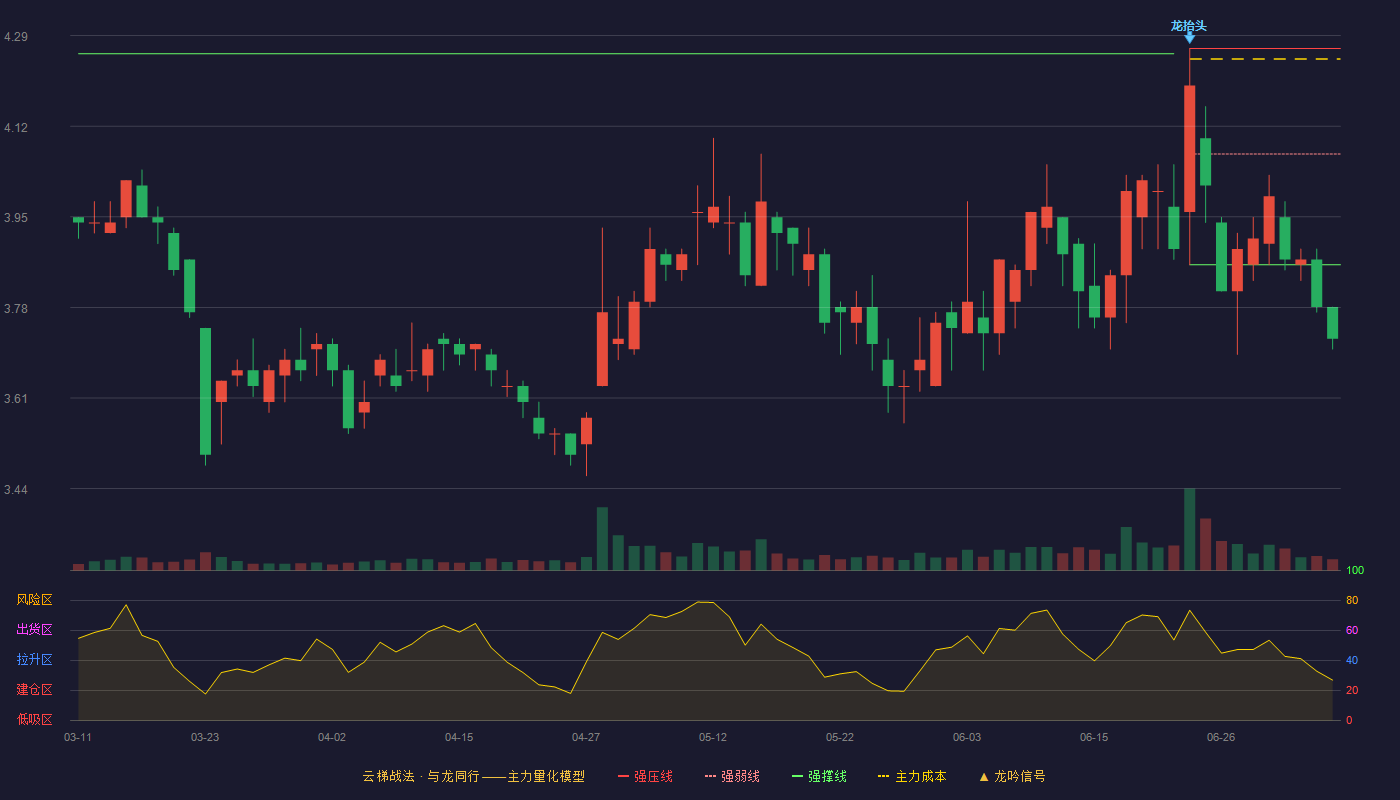
Task: Toggle the 强弱线 legend item
Action: coord(732,776)
